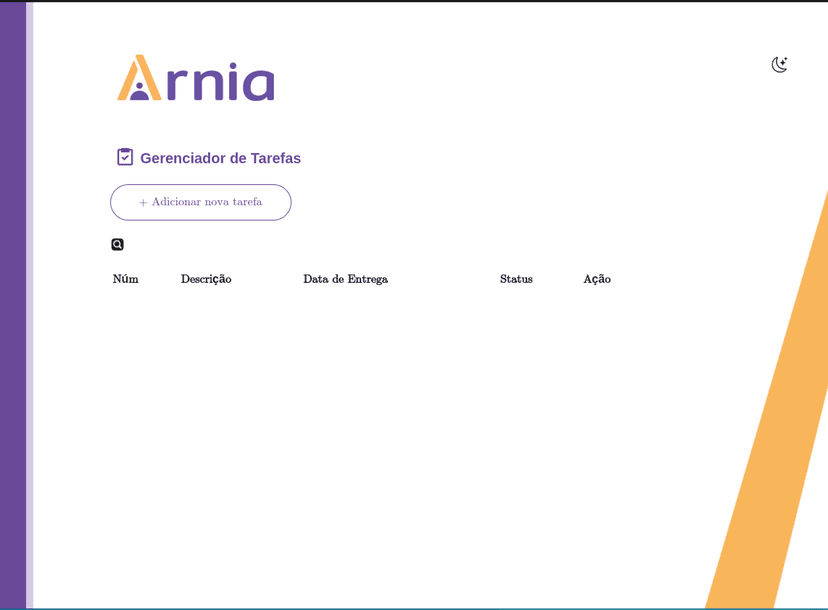
Task: Click the clipboard checklist icon
Action: [125, 157]
